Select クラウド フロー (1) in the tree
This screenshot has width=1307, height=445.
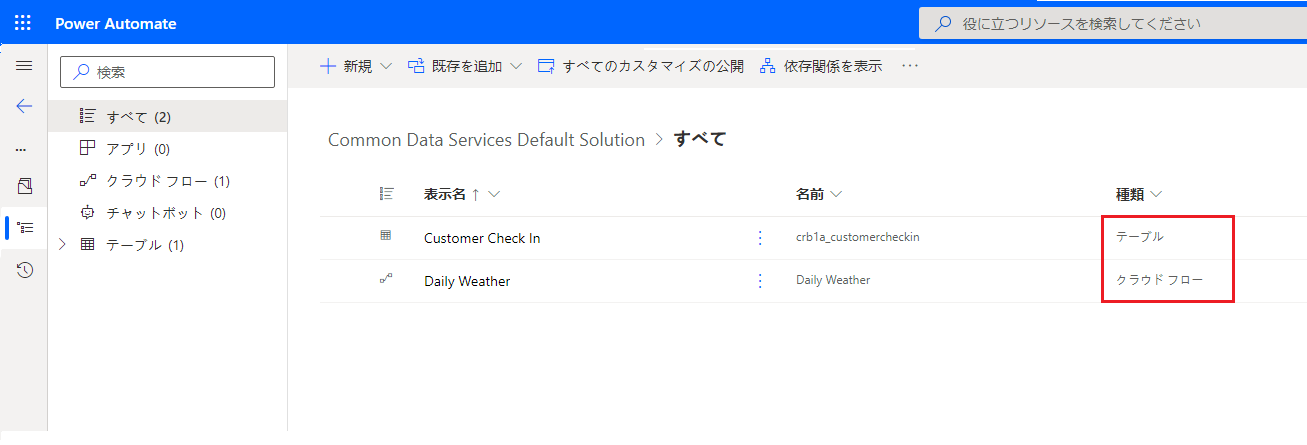click(167, 181)
